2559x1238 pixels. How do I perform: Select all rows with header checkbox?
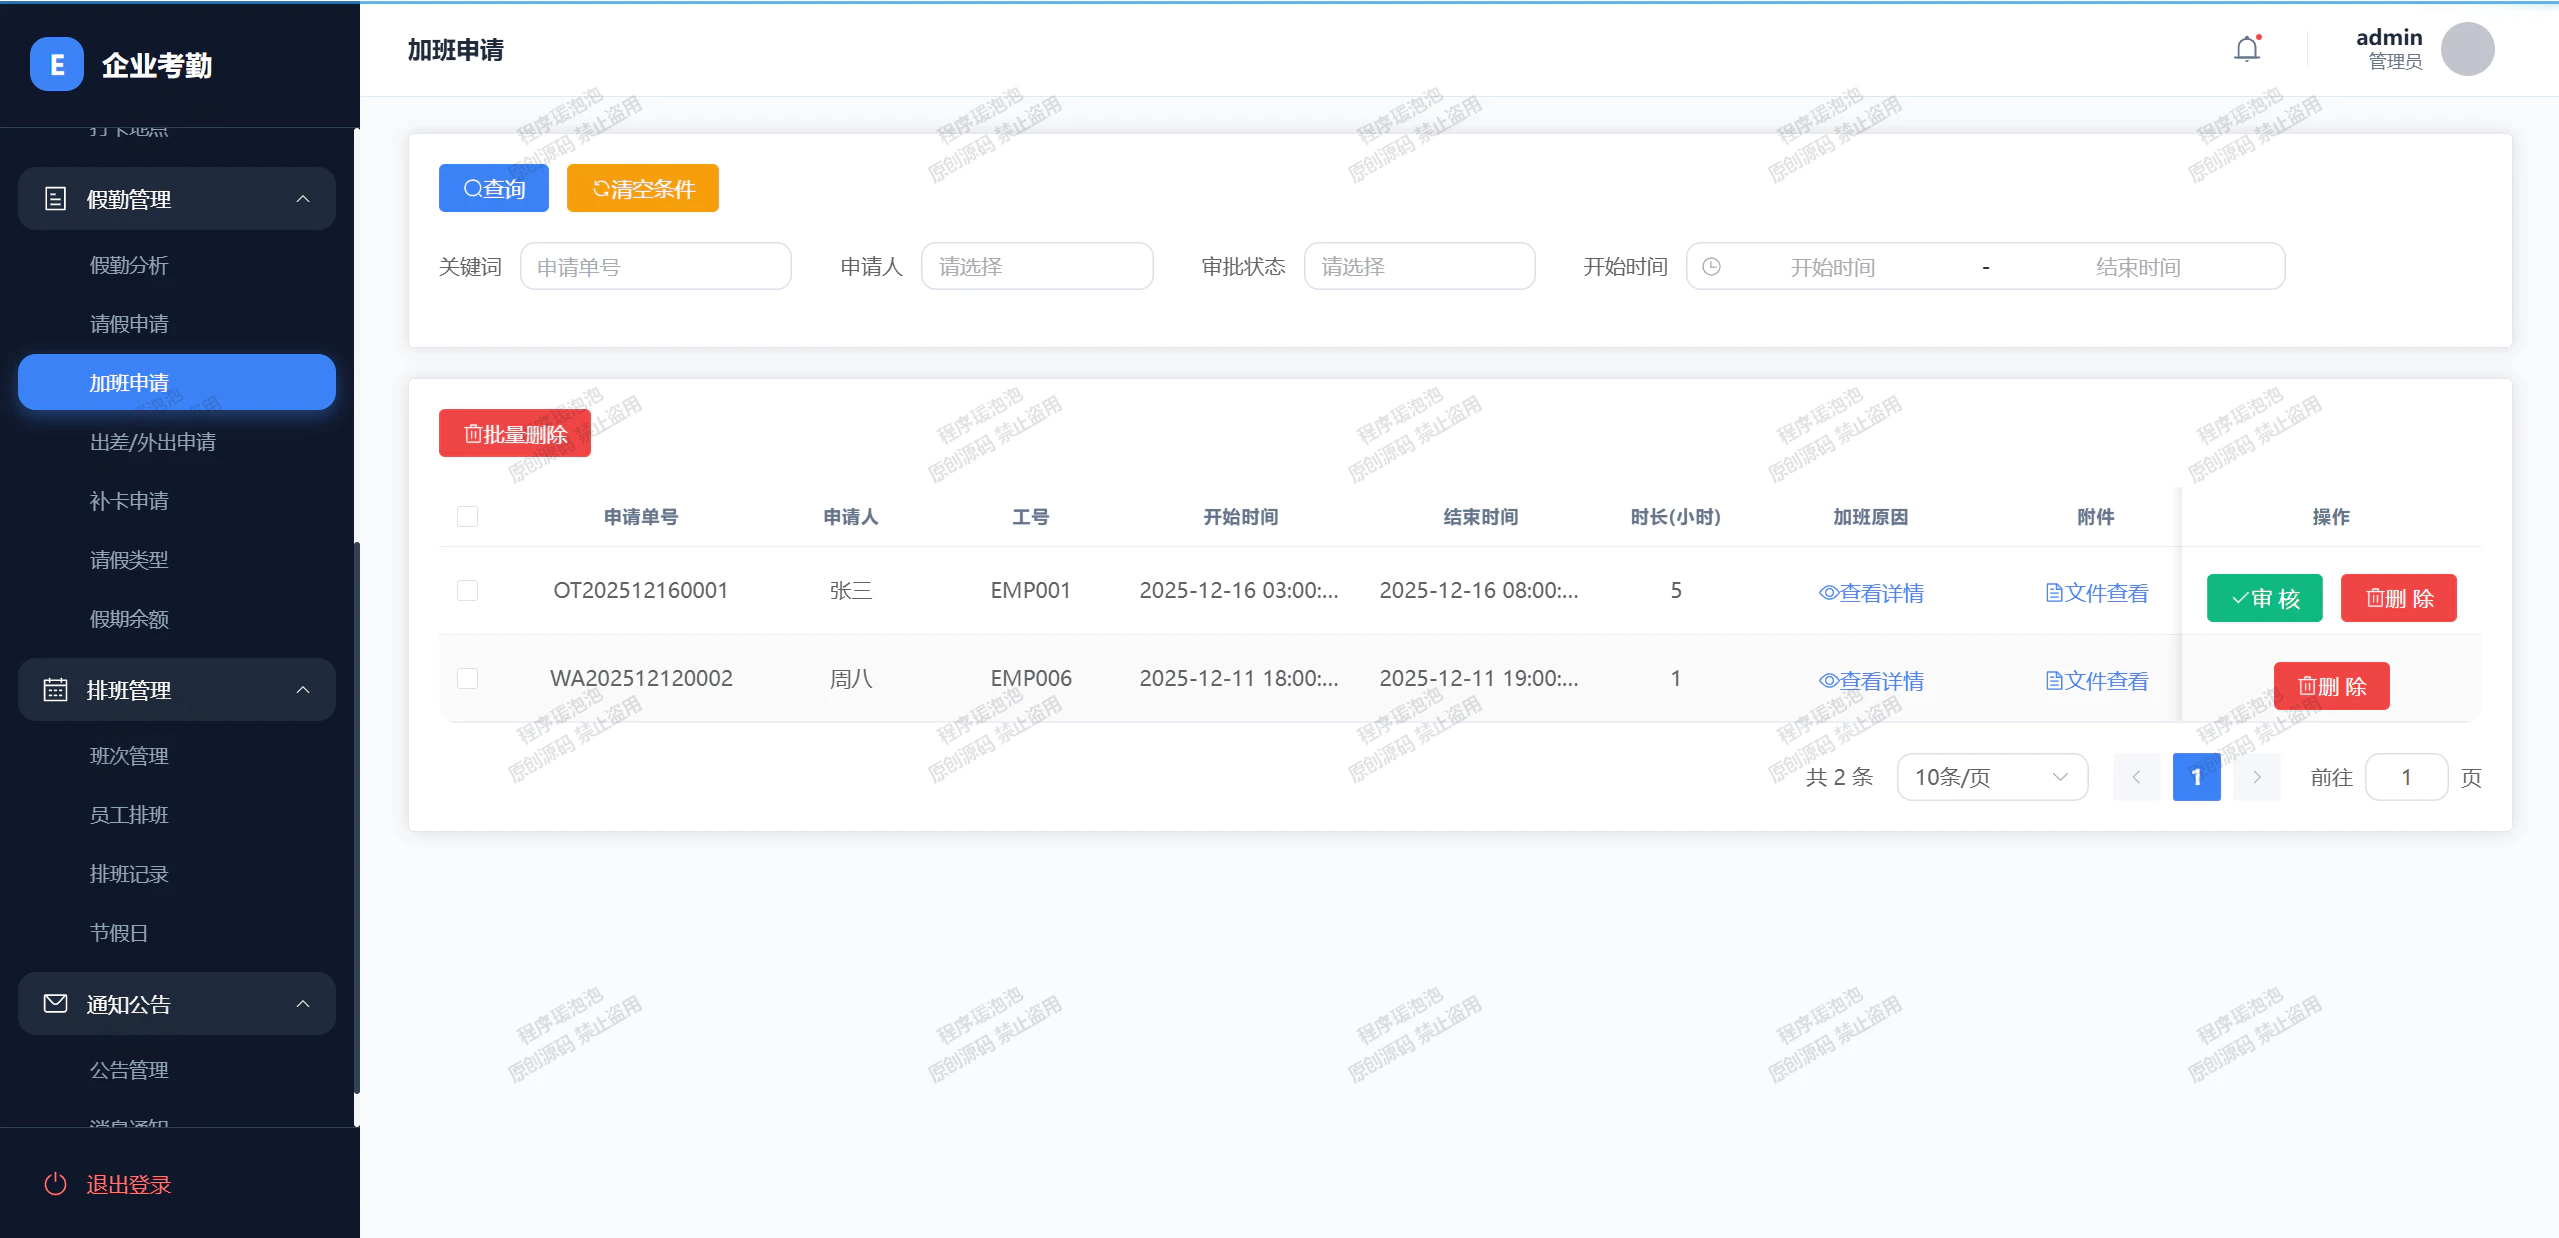point(467,516)
